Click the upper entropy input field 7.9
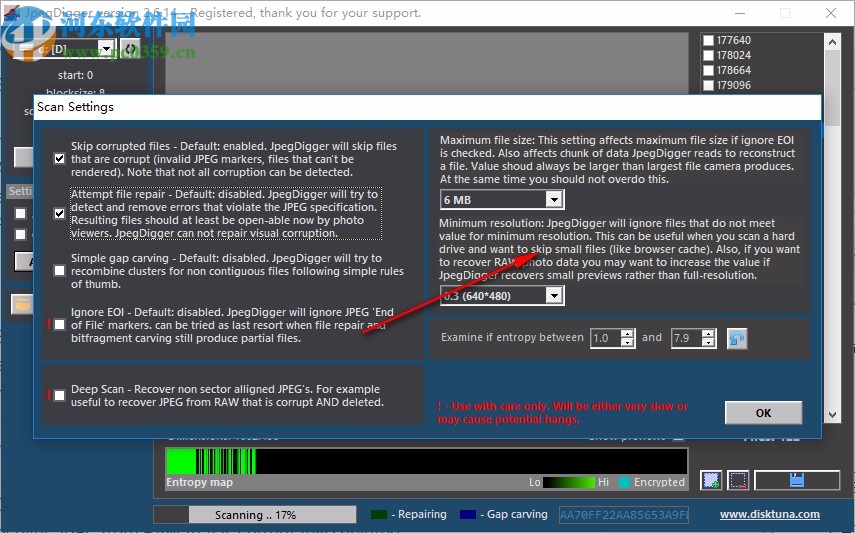This screenshot has height=533, width=855. (x=687, y=338)
